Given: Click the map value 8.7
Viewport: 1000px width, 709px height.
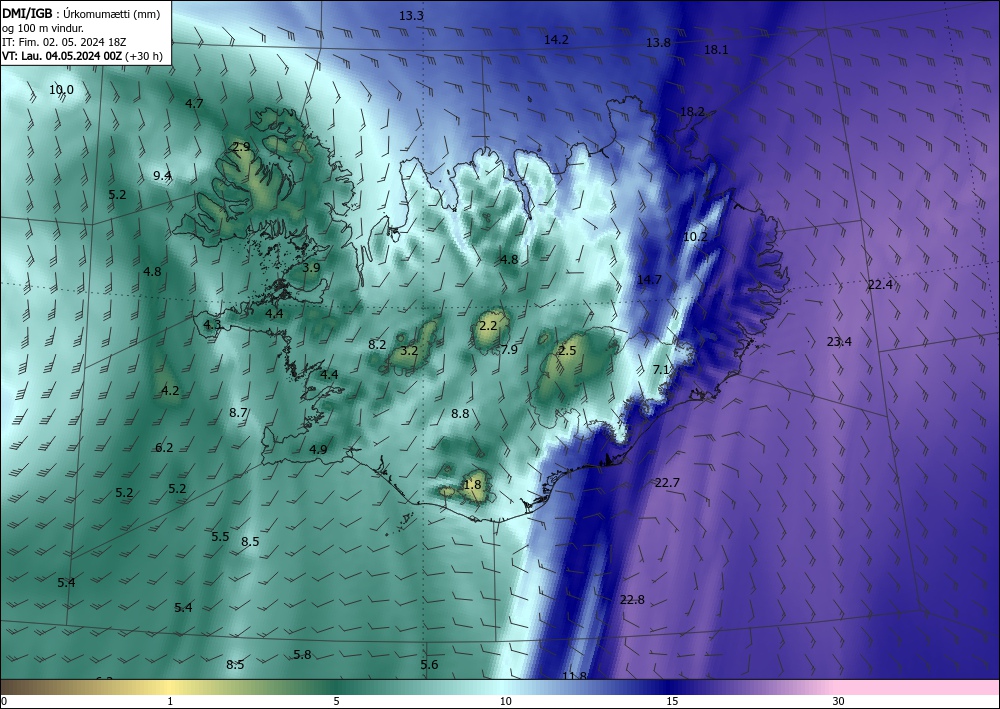Looking at the screenshot, I should coord(239,413).
